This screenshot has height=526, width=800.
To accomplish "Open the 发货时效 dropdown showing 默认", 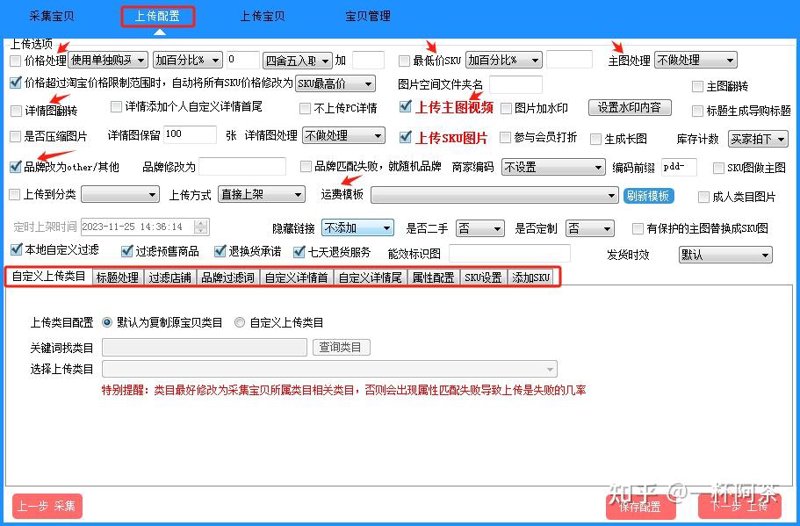I will 726,255.
